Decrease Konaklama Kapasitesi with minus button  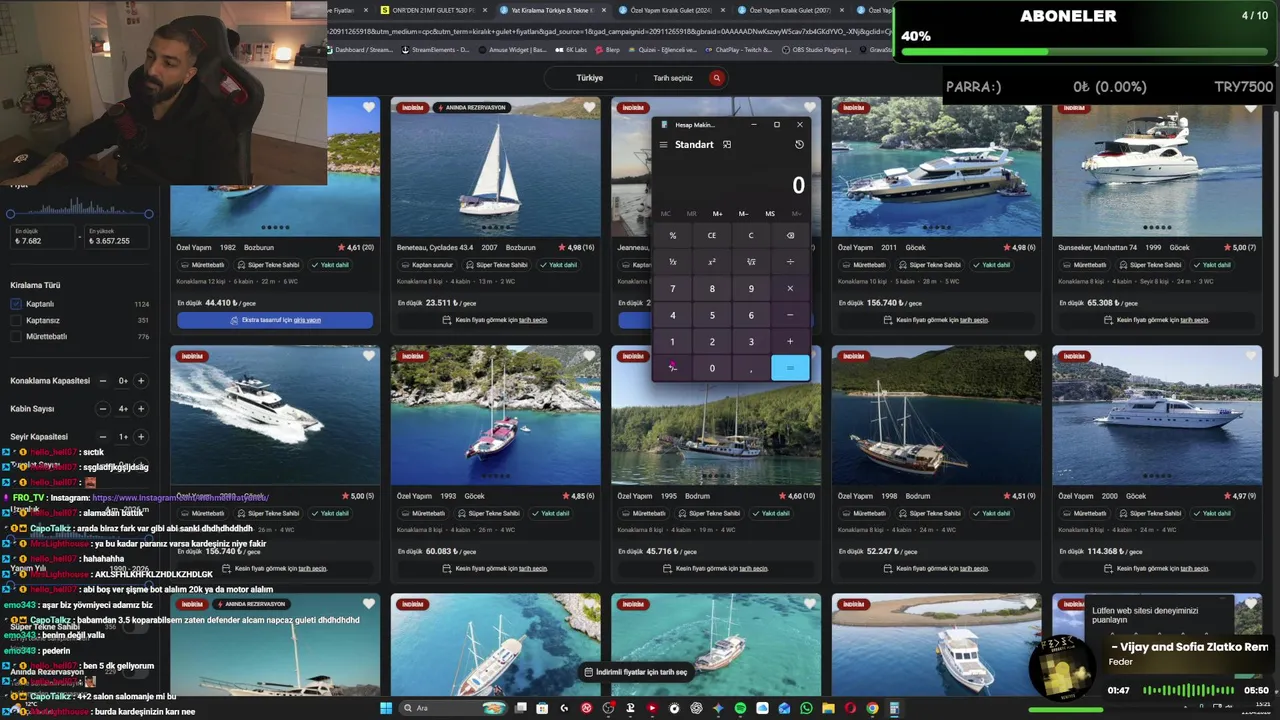point(102,381)
